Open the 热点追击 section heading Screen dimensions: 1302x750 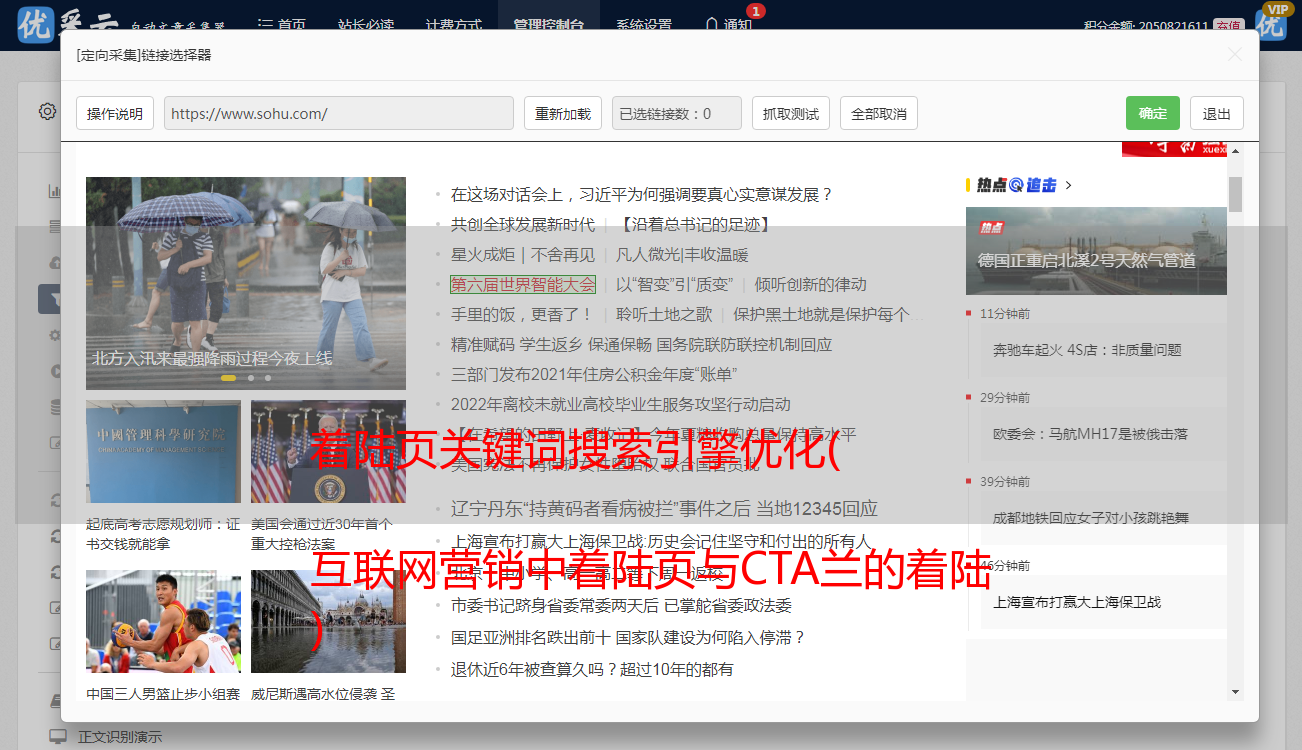point(1016,185)
